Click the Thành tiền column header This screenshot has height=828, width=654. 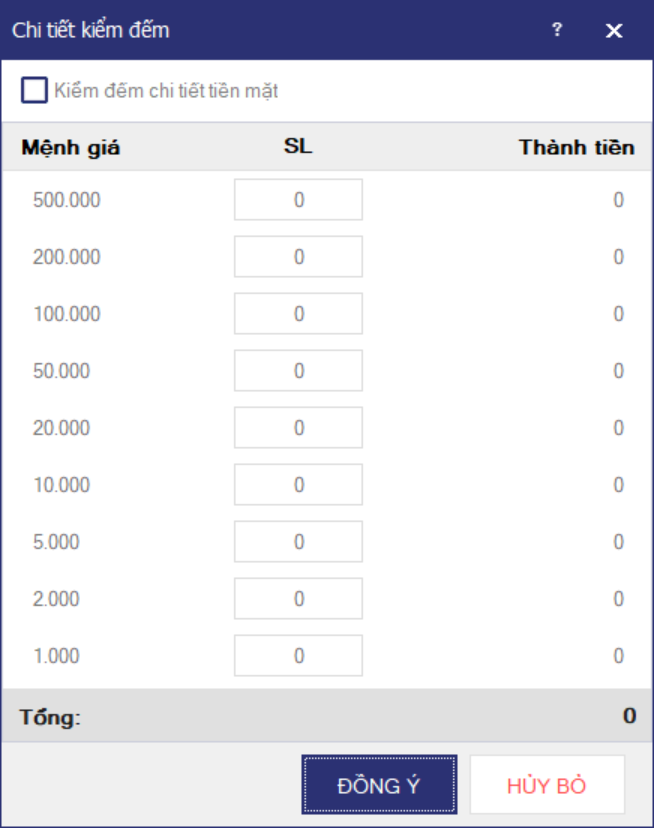(576, 148)
